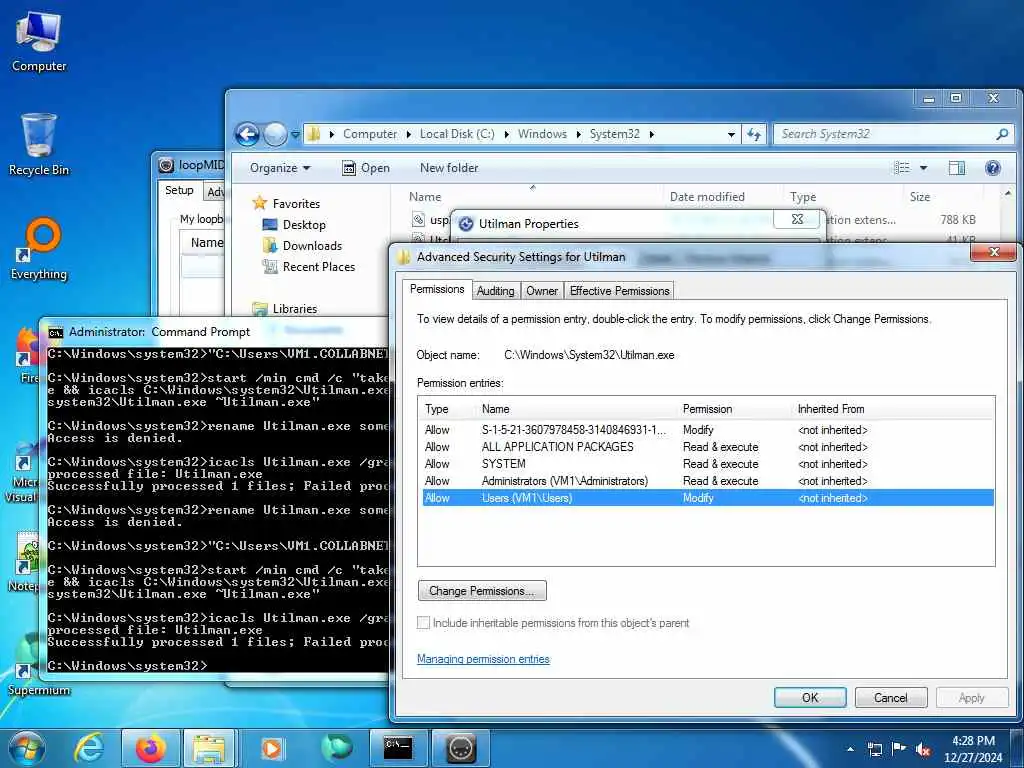Switch to Command Prompt taskbar button
Image resolution: width=1024 pixels, height=768 pixels.
(x=398, y=748)
